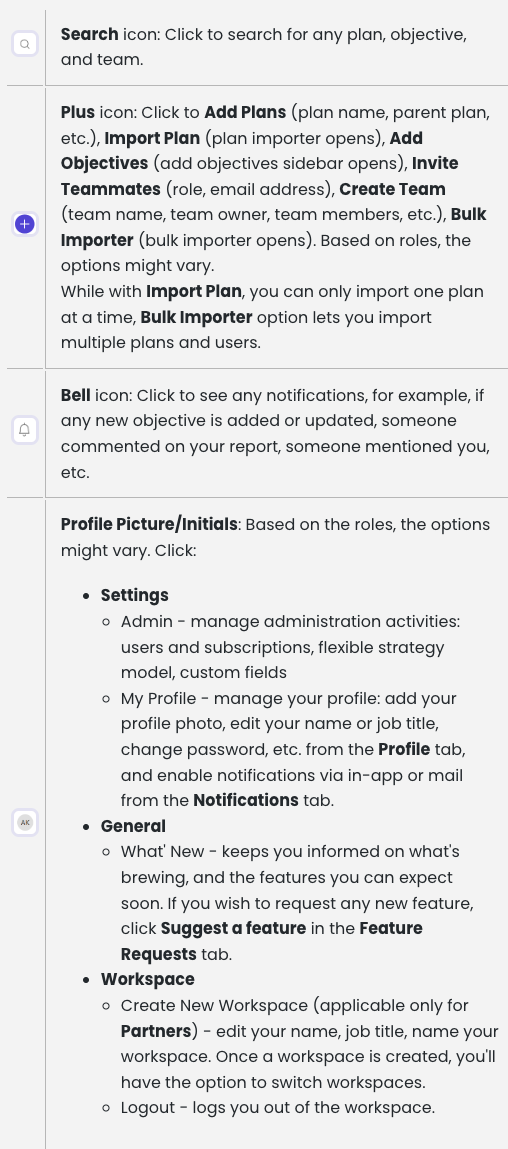The width and height of the screenshot is (508, 1149).
Task: Click the 'Create New Workspace' sub-bullet text
Action: [204, 1005]
